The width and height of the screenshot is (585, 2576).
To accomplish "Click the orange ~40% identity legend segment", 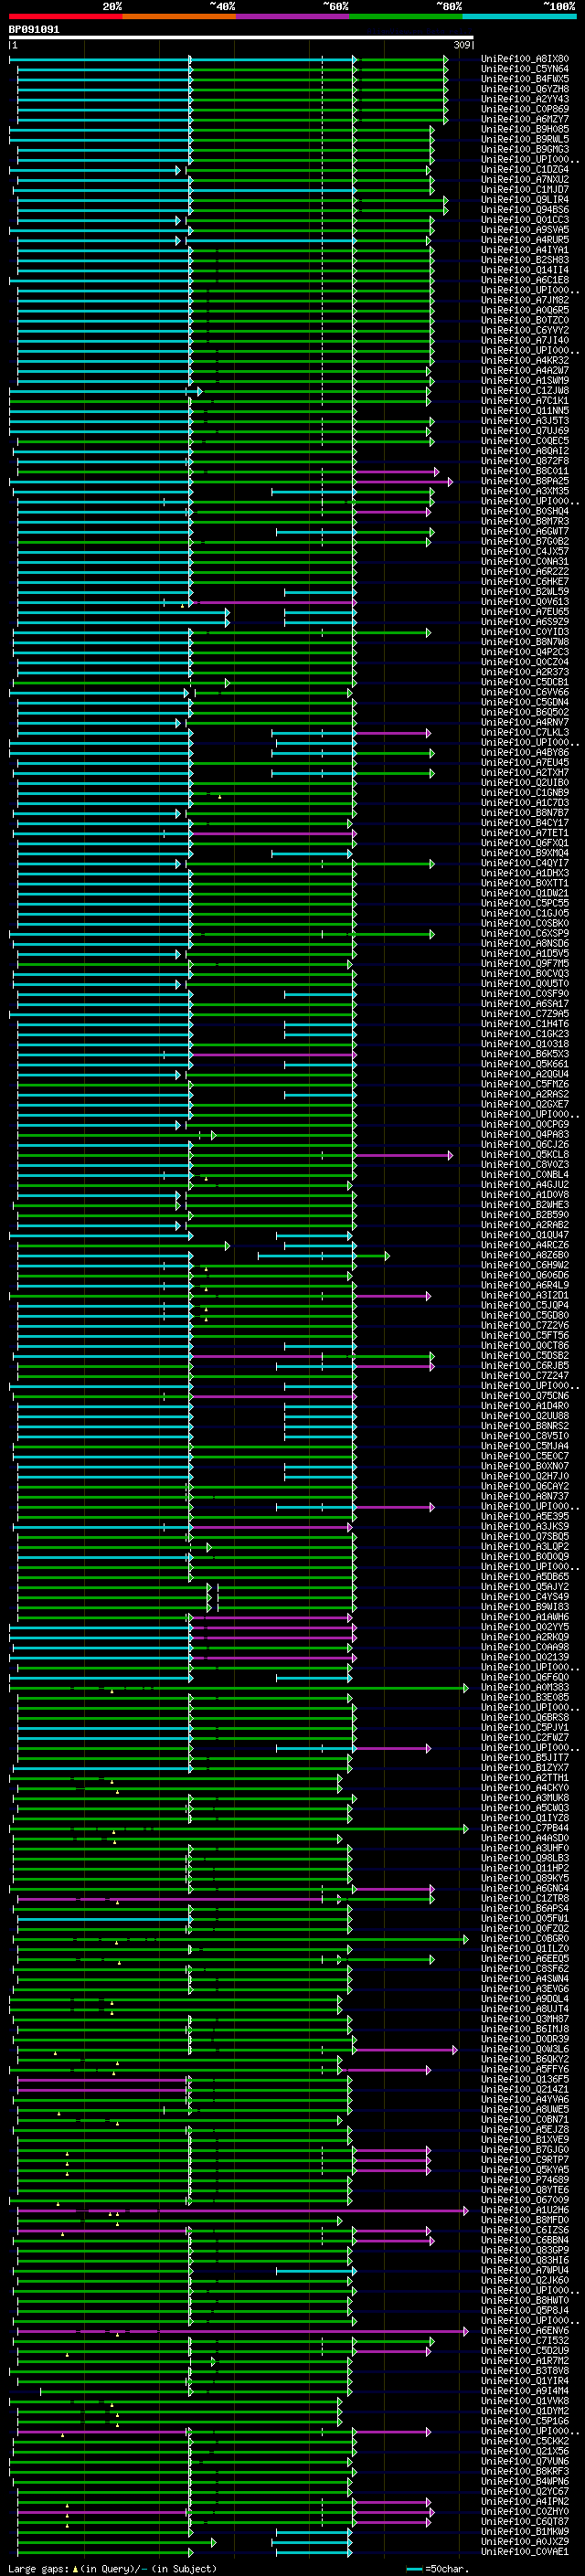I will tap(179, 16).
